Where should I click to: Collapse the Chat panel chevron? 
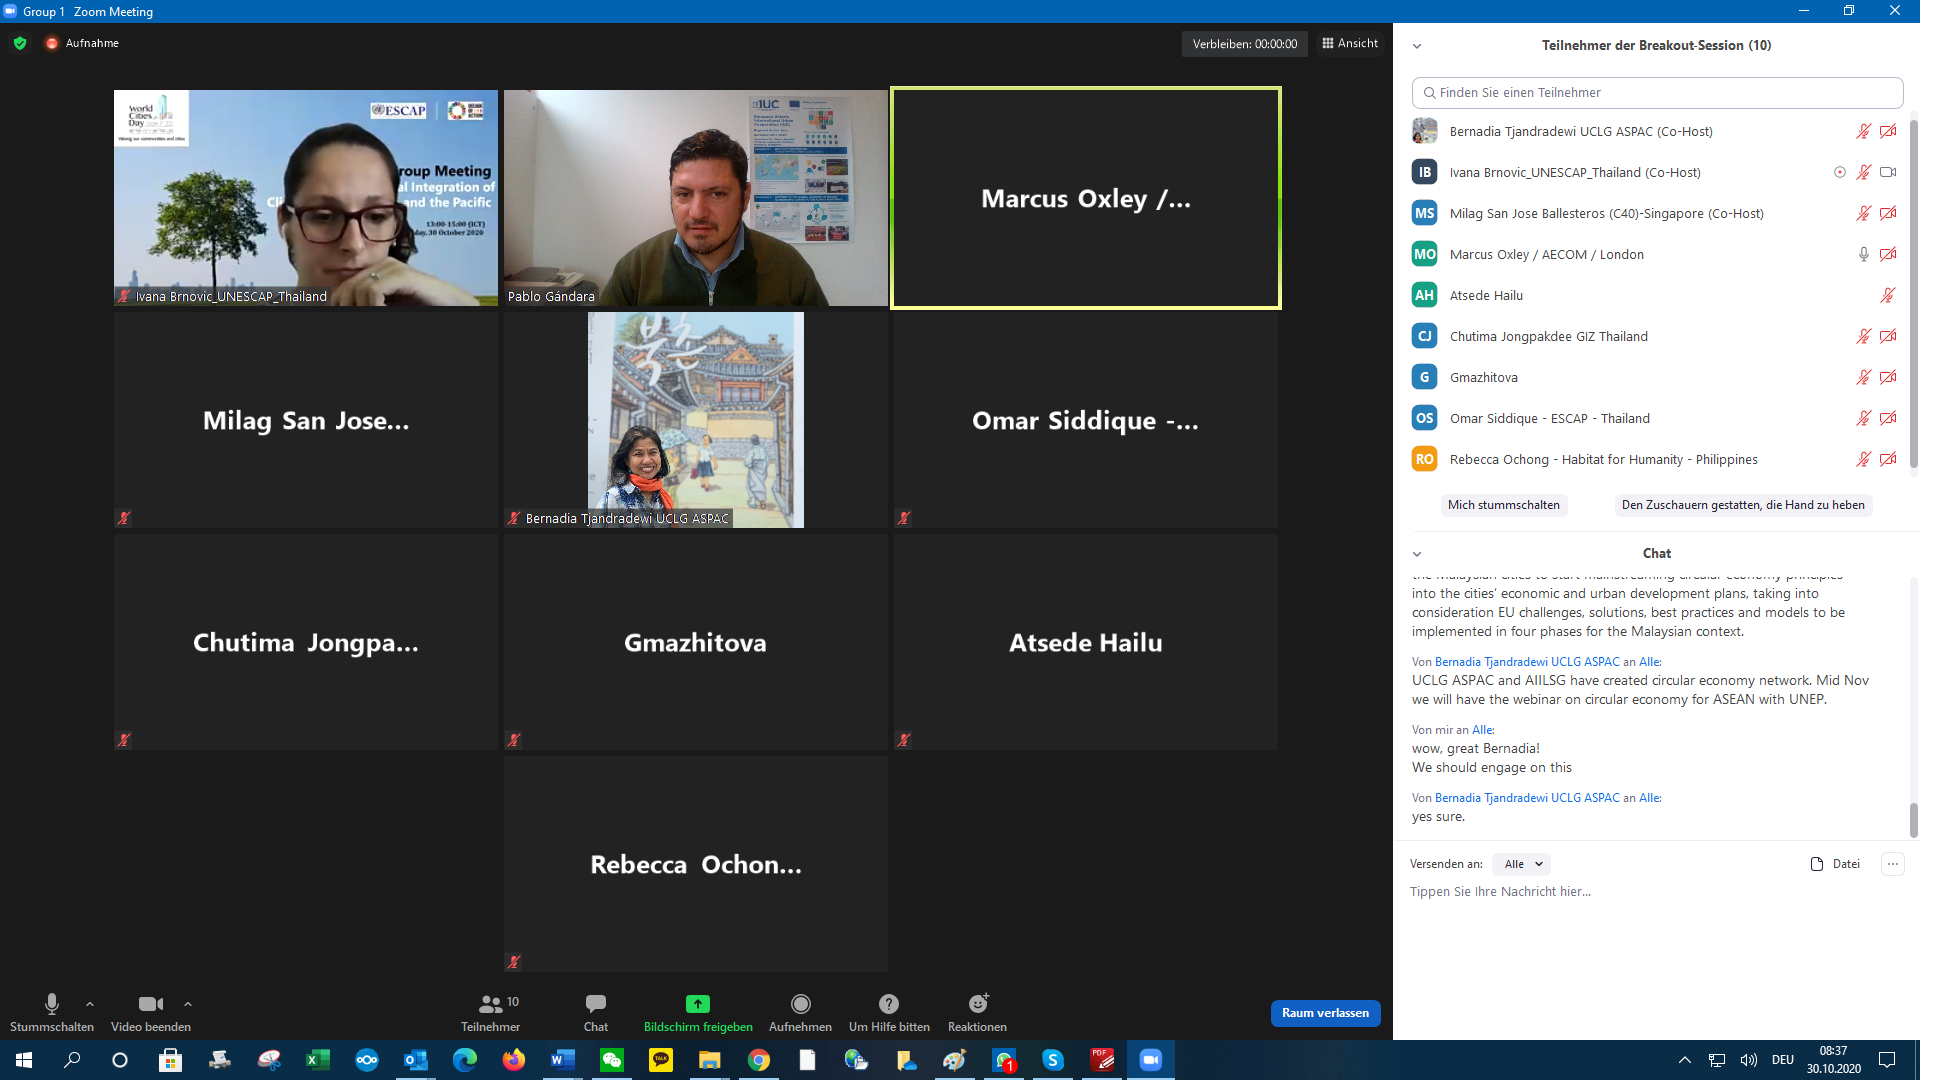(x=1416, y=554)
